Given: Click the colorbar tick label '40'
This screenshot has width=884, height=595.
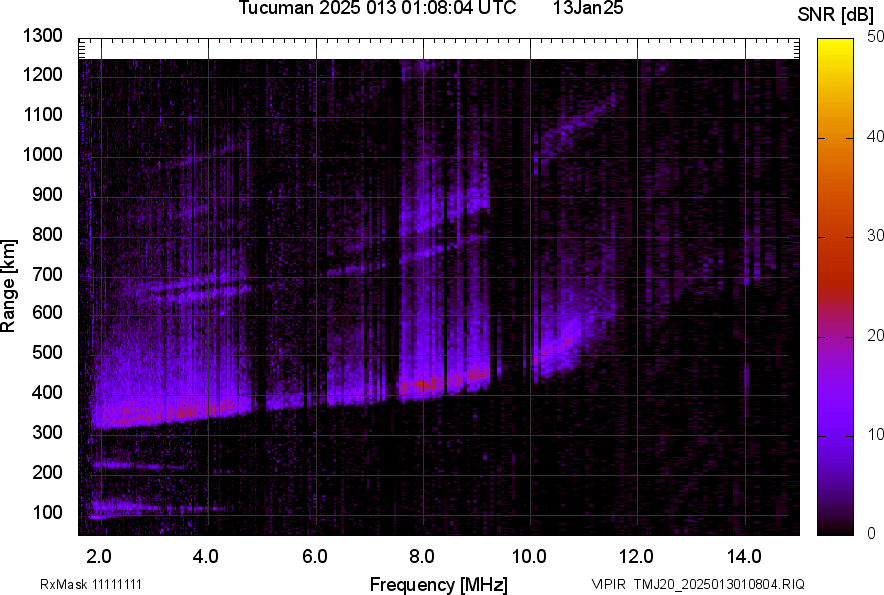Looking at the screenshot, I should pos(875,137).
